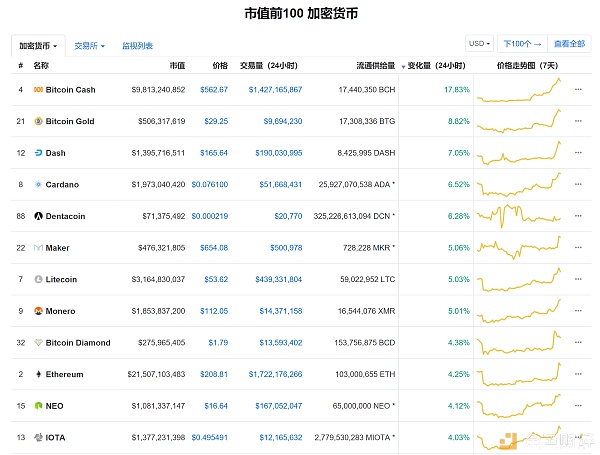600x455 pixels.
Task: Click the Dentacoin logo icon
Action: 38,216
